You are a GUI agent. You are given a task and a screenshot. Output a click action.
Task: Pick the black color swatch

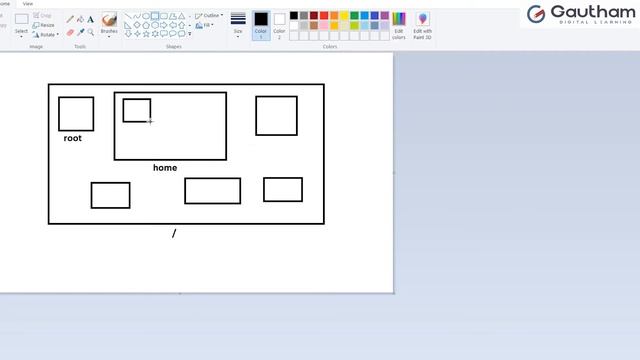tap(294, 16)
